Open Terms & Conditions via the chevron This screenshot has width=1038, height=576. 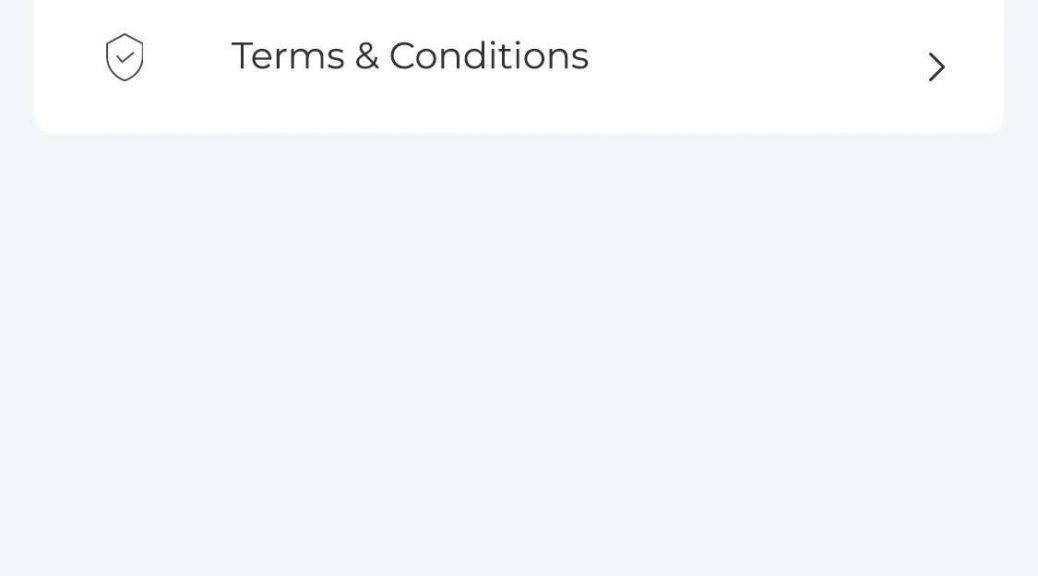936,67
